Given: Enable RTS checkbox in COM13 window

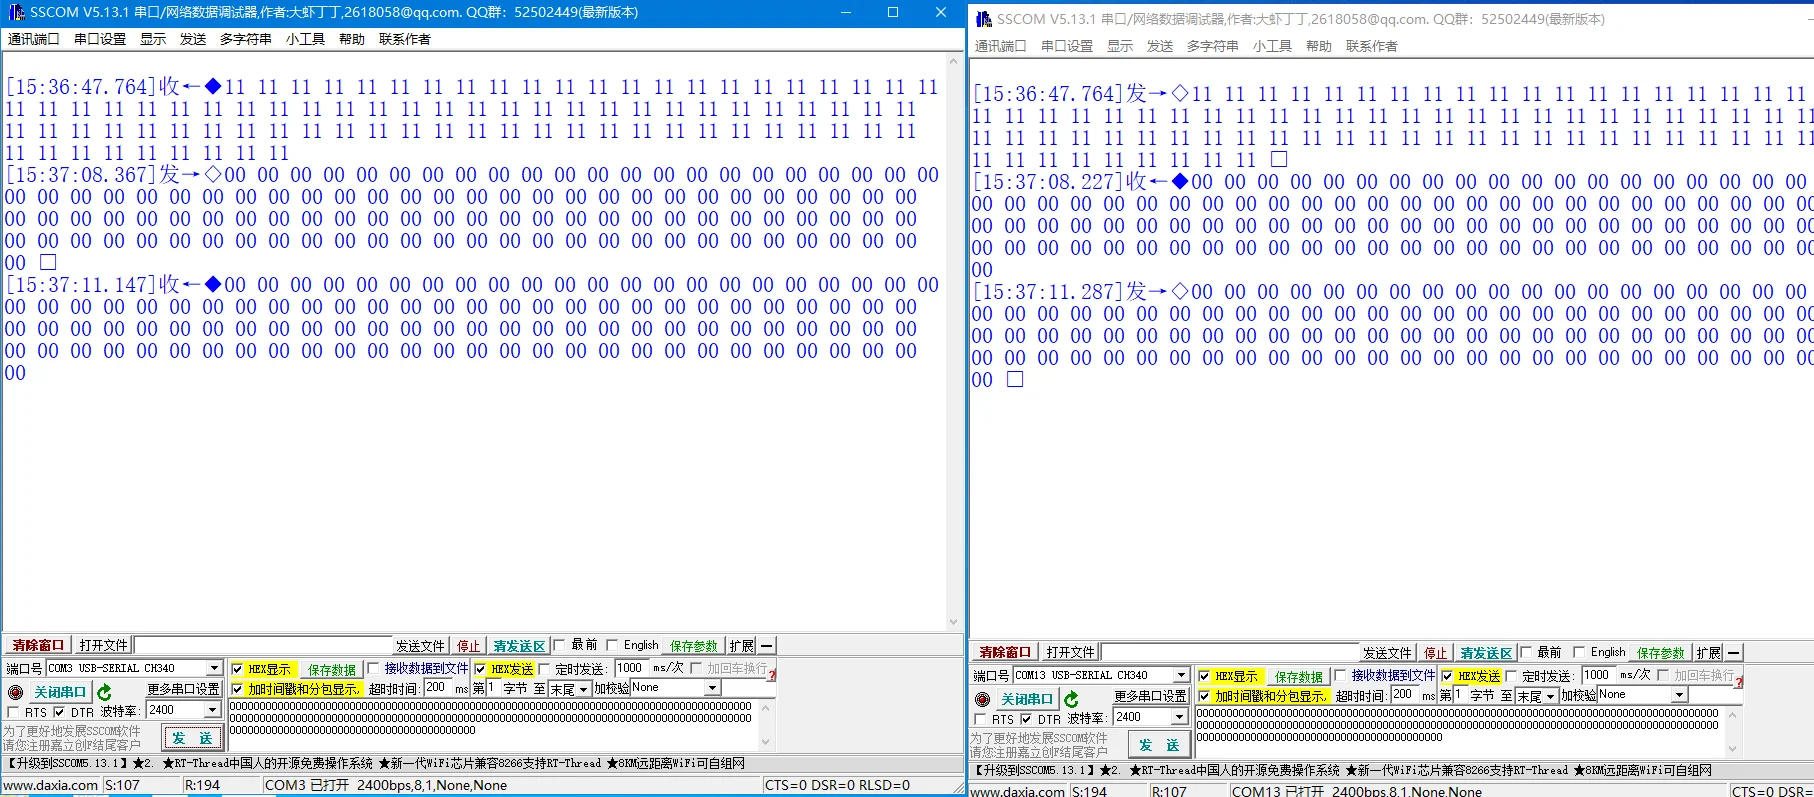Looking at the screenshot, I should [x=980, y=719].
